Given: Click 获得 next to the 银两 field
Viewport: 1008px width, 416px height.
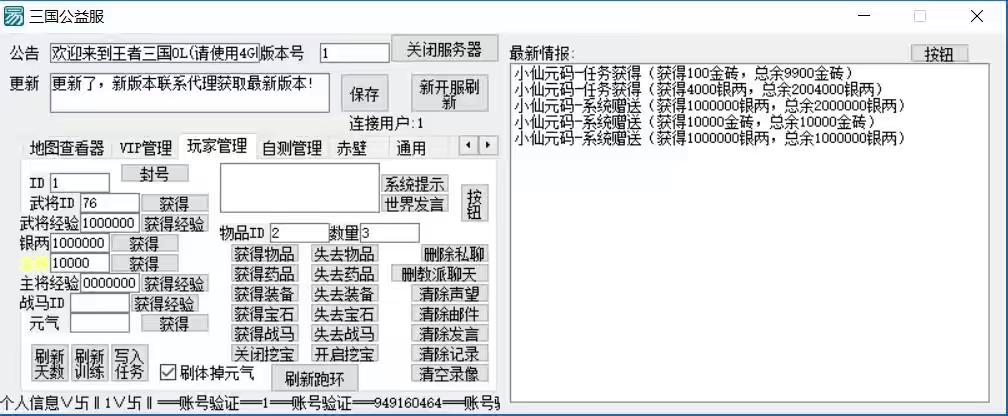Looking at the screenshot, I should (144, 244).
